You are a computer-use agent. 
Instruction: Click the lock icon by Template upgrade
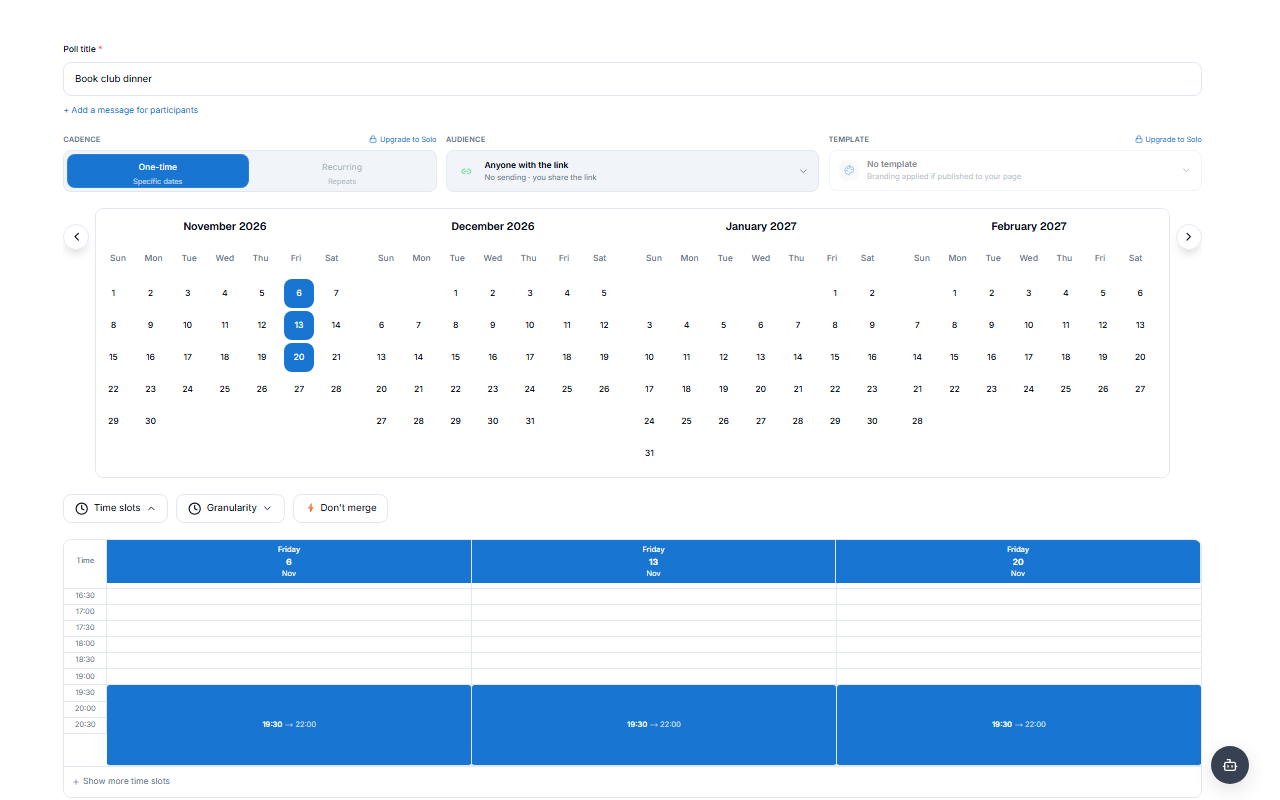click(1139, 140)
